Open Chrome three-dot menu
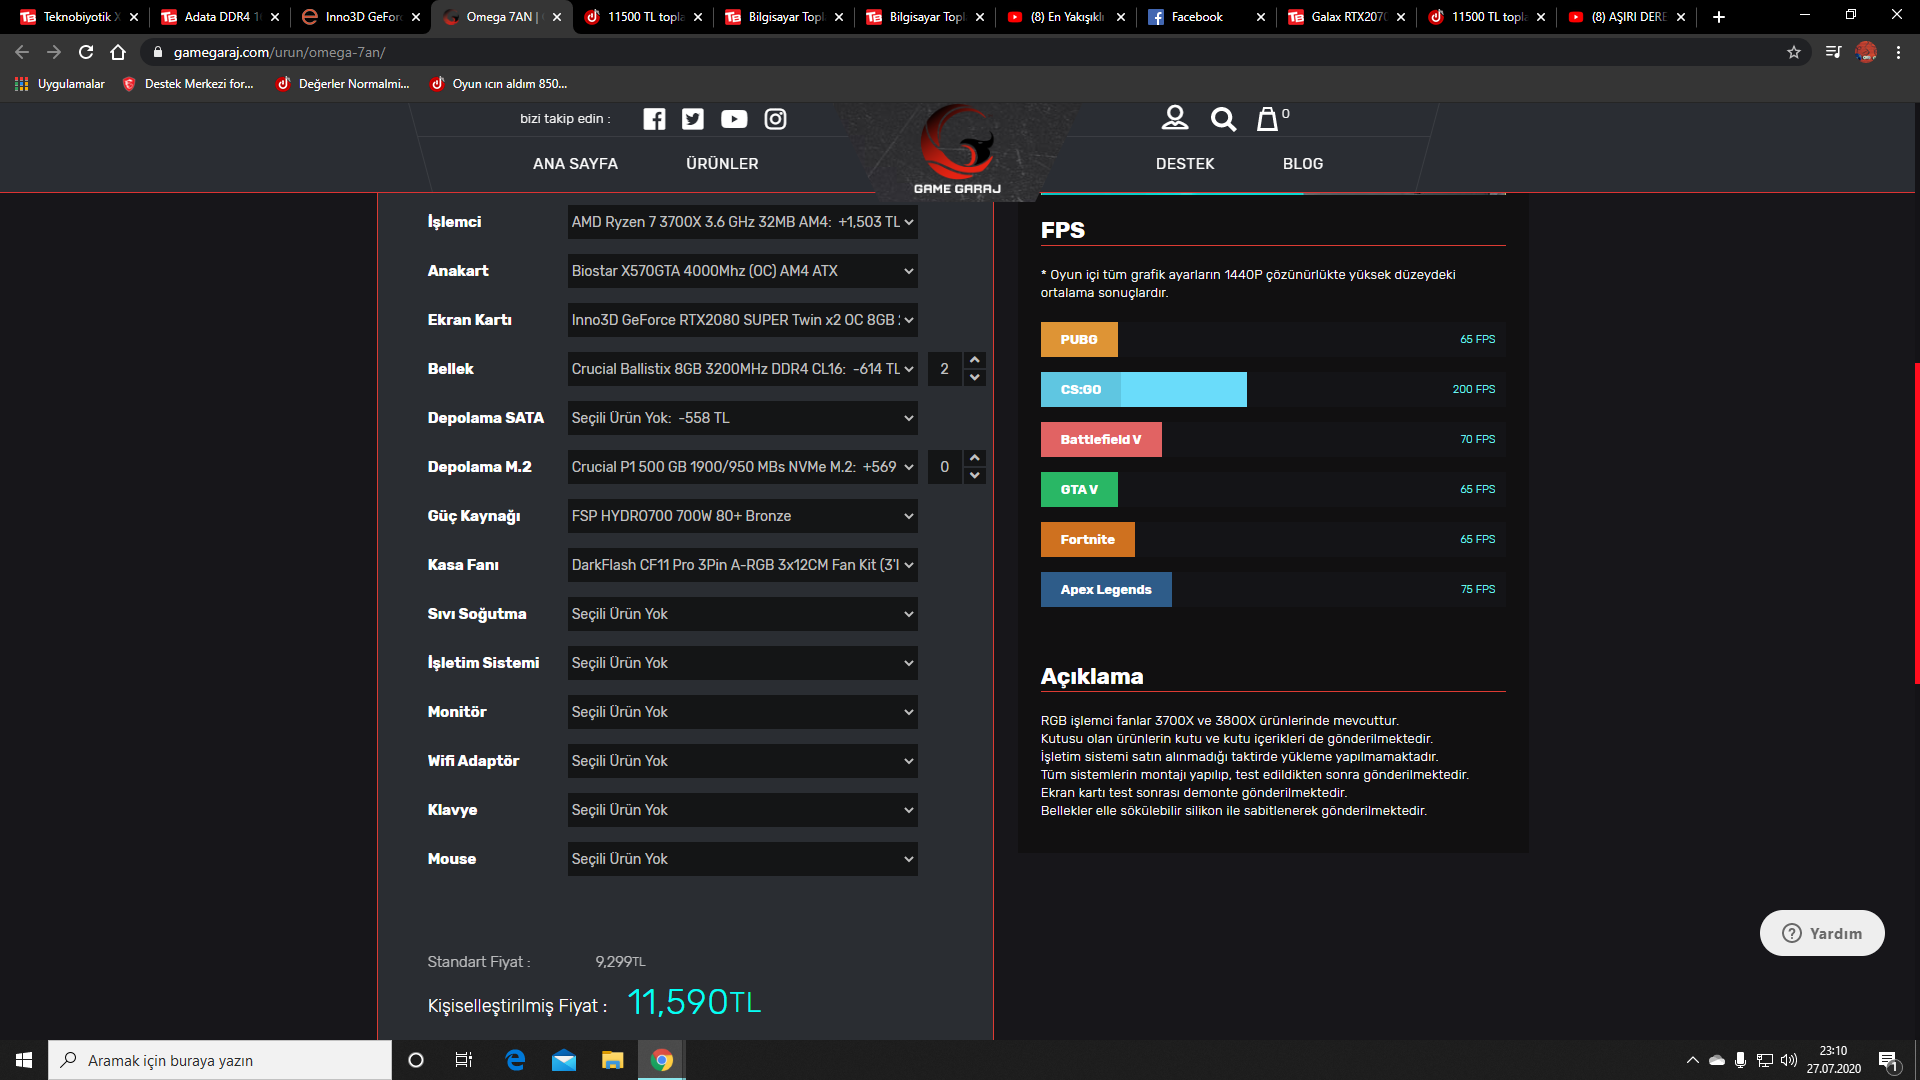 [x=1898, y=52]
